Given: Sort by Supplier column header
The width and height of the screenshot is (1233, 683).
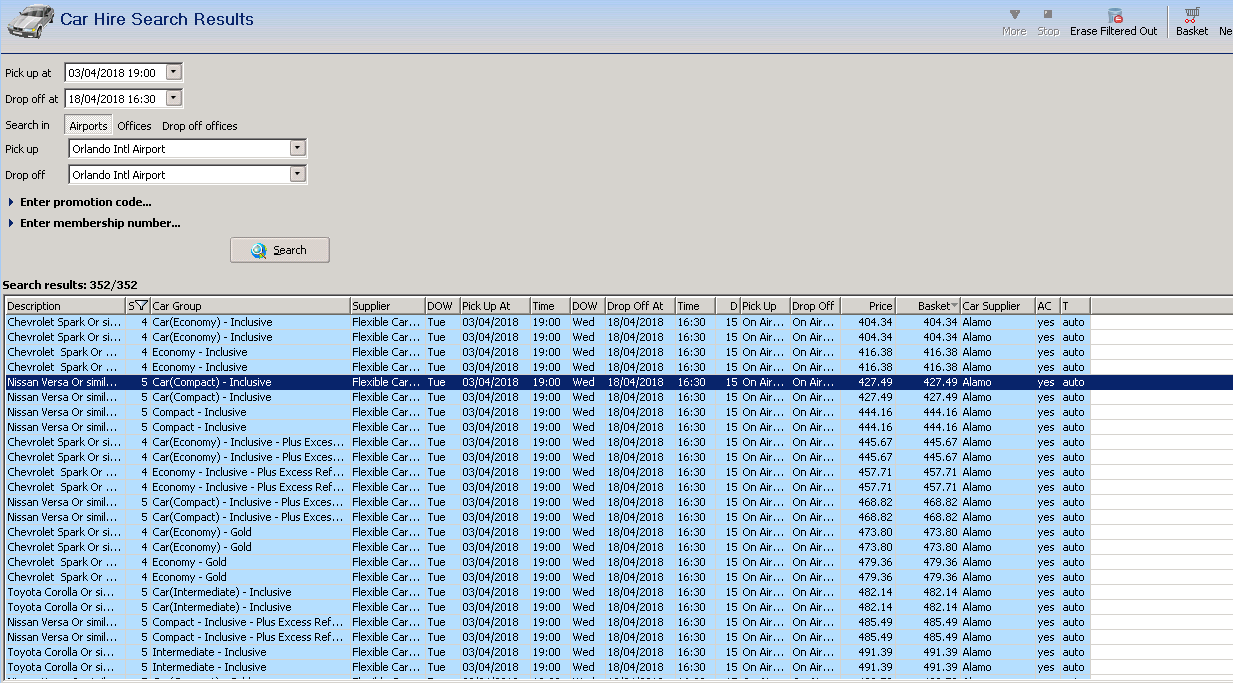Looking at the screenshot, I should click(x=387, y=306).
